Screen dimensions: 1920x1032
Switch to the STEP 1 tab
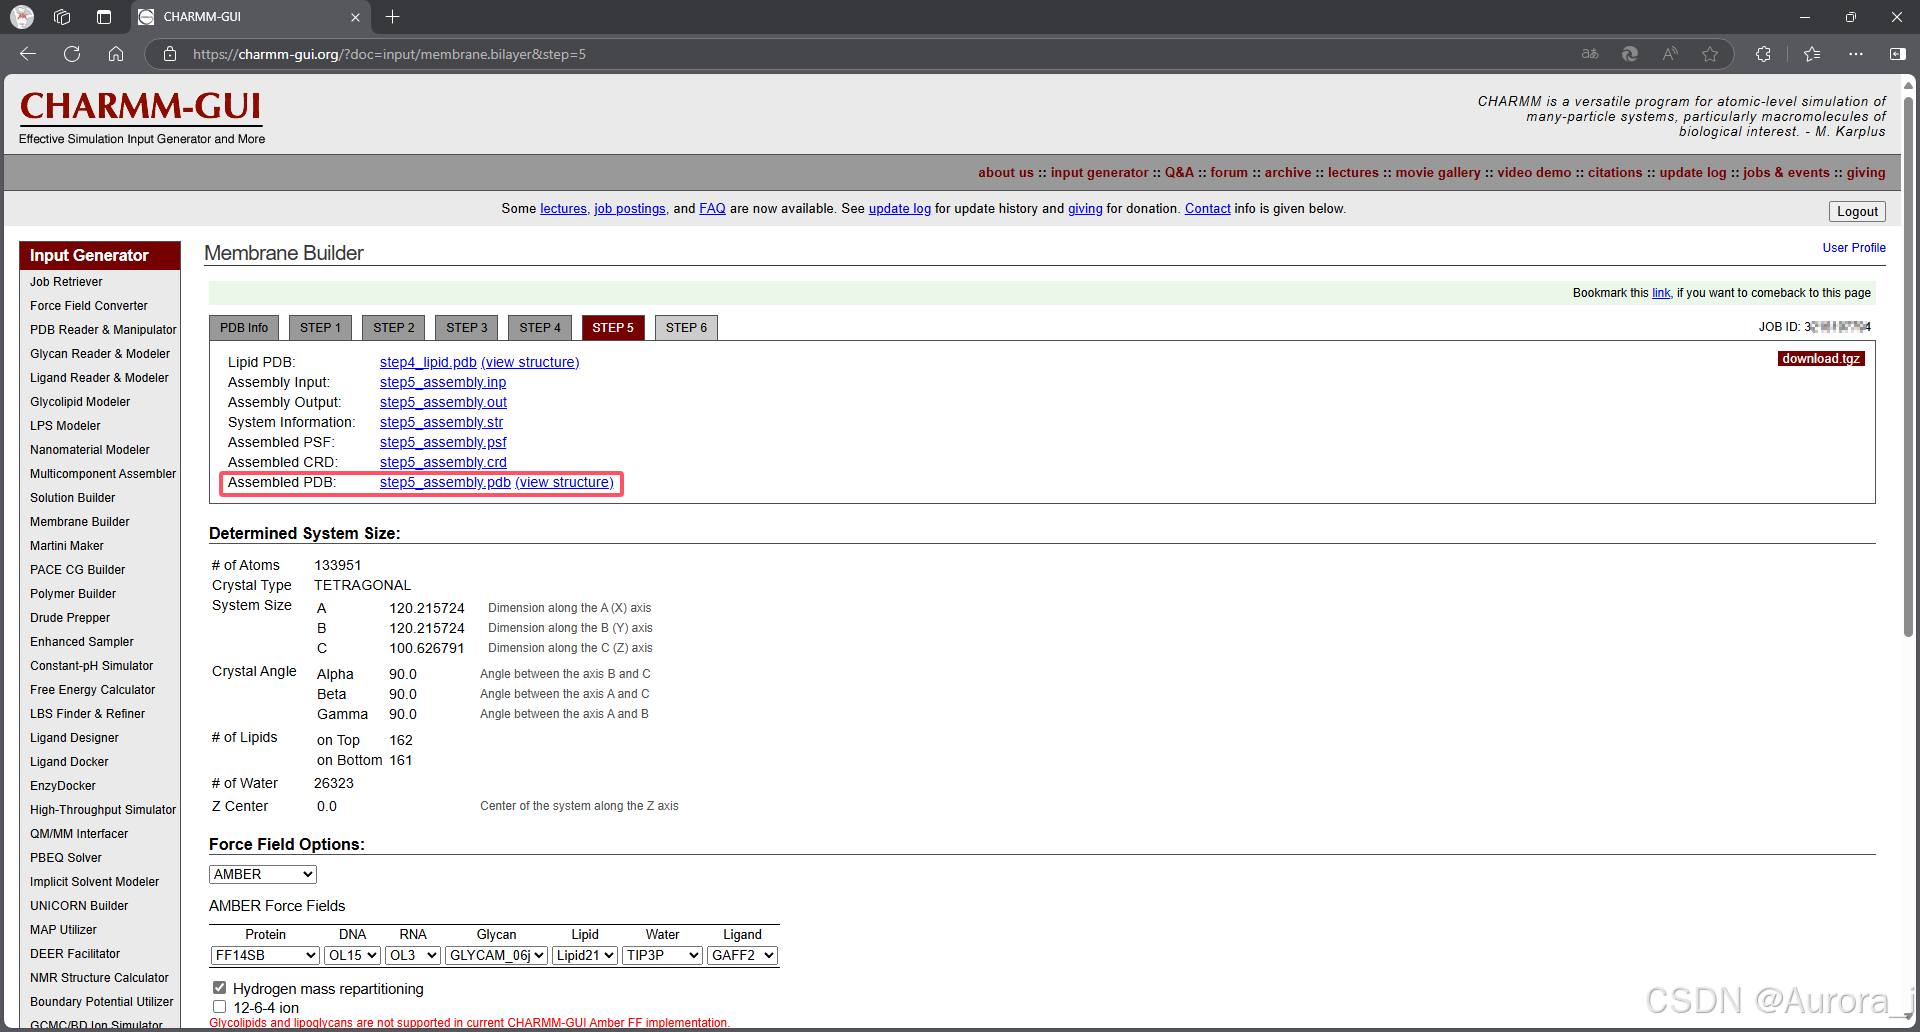[320, 328]
